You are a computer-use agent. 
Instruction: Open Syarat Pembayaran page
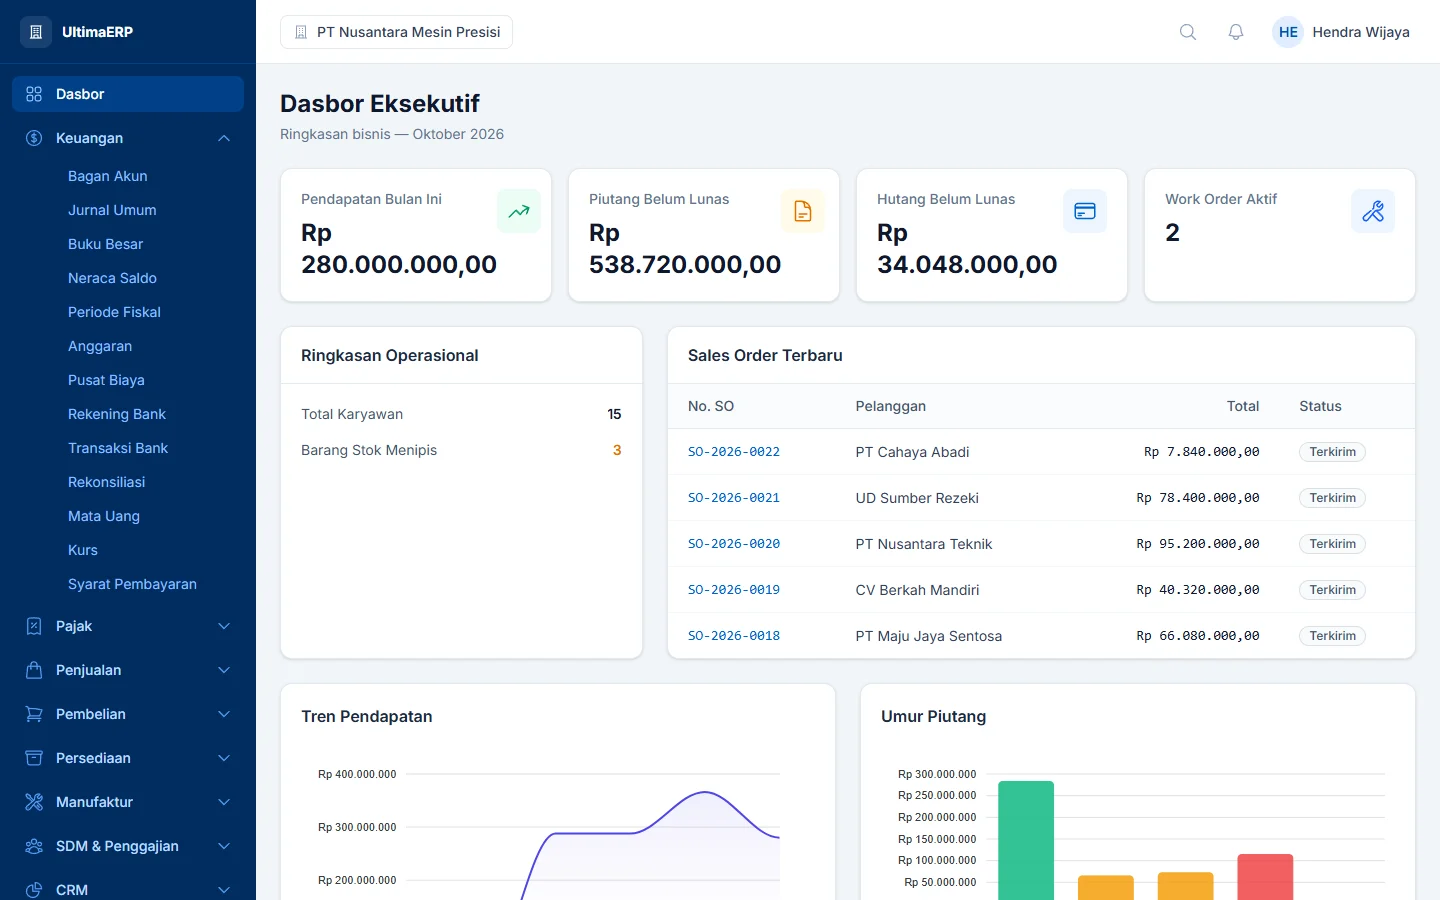click(132, 584)
